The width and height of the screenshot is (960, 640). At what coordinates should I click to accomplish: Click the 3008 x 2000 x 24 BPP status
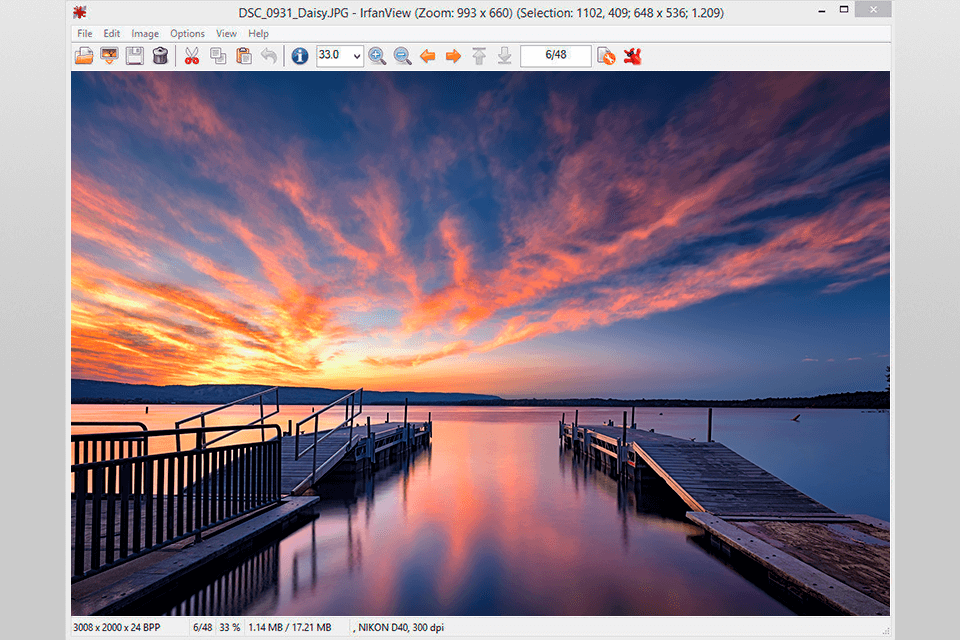[116, 627]
